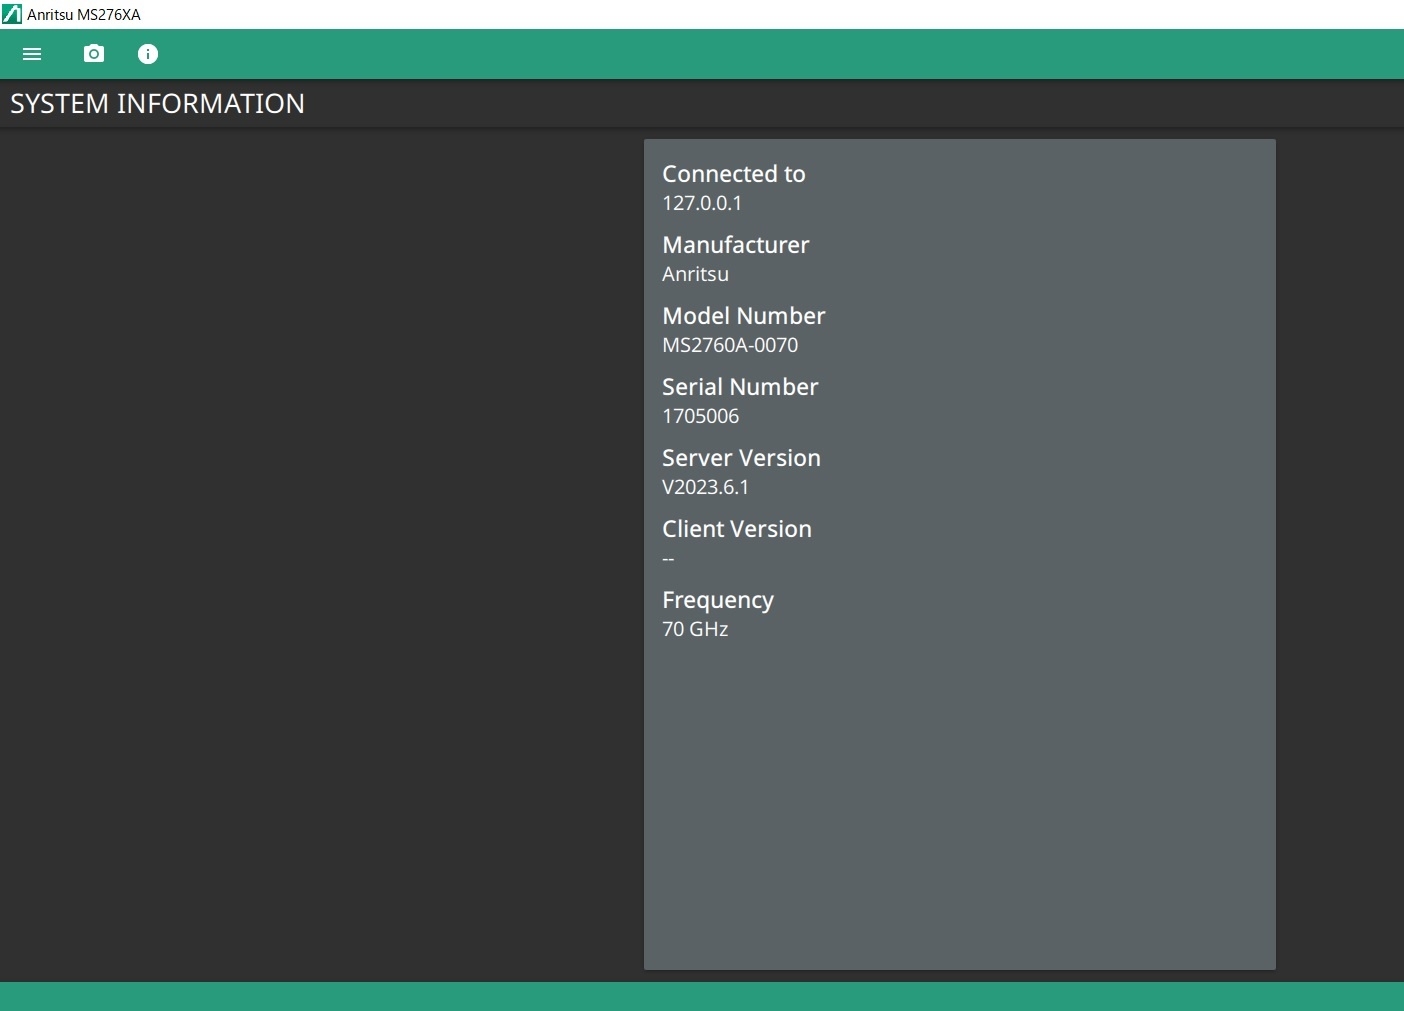Viewport: 1404px width, 1011px height.
Task: Select the 70 GHz frequency value
Action: [x=695, y=629]
